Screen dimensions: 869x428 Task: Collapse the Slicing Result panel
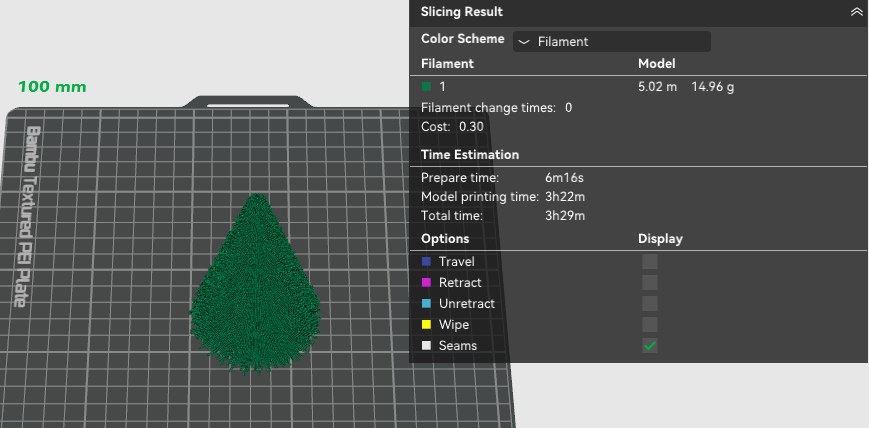click(x=856, y=12)
